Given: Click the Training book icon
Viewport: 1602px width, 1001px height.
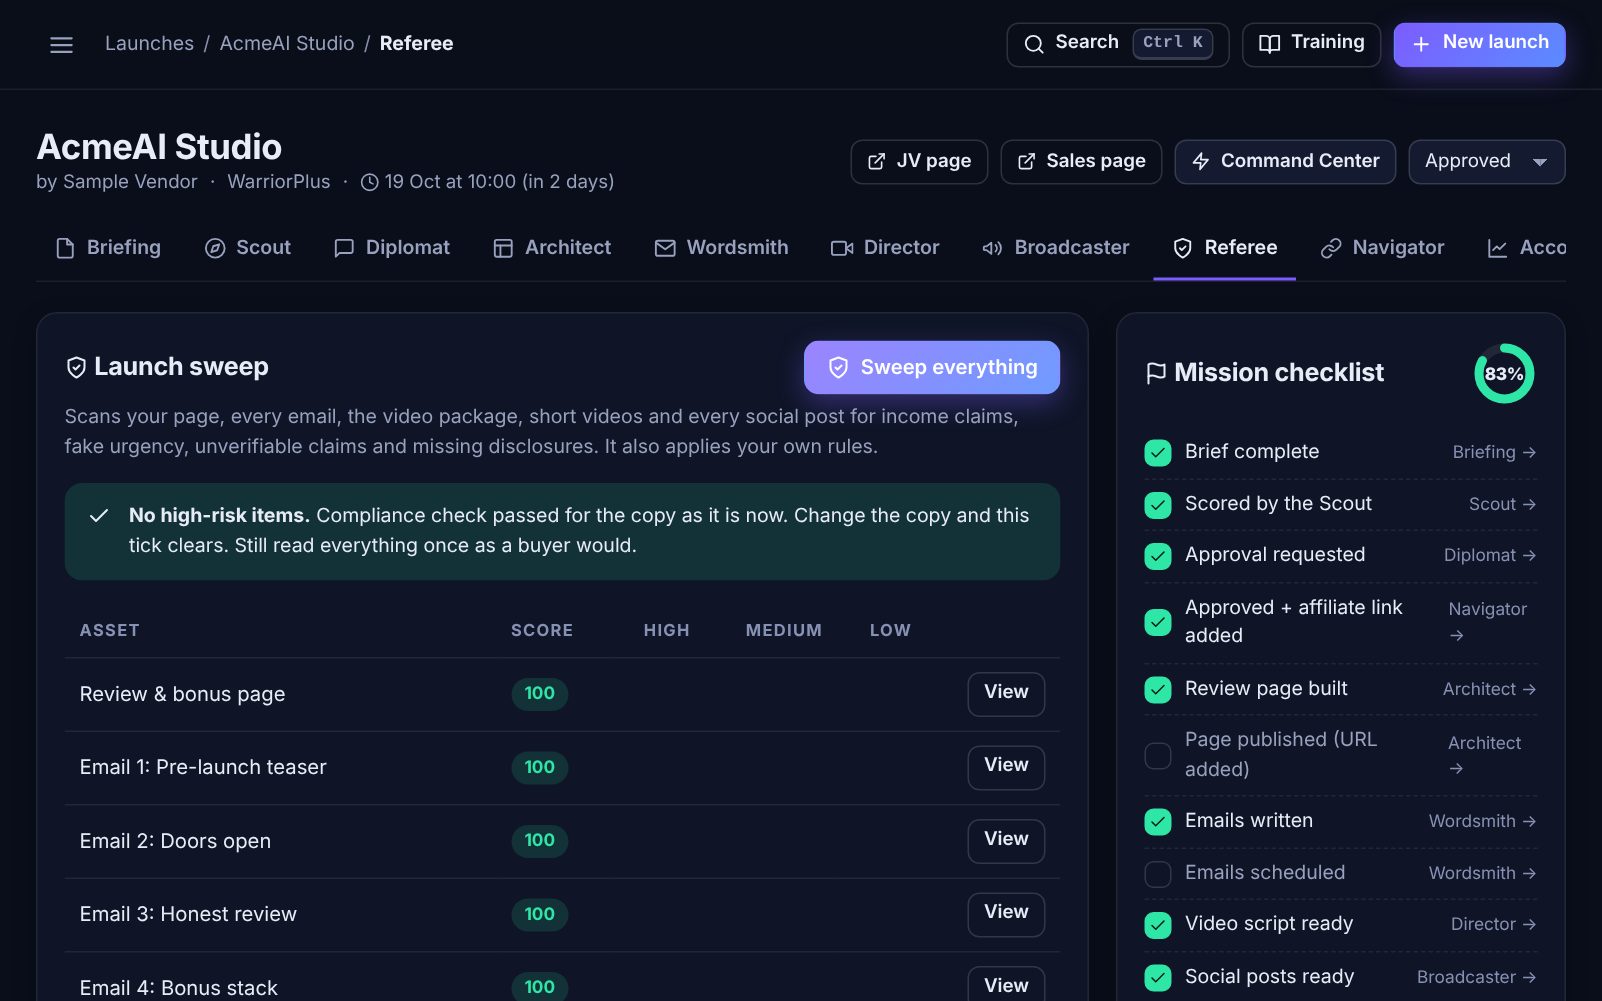Looking at the screenshot, I should 1269,44.
